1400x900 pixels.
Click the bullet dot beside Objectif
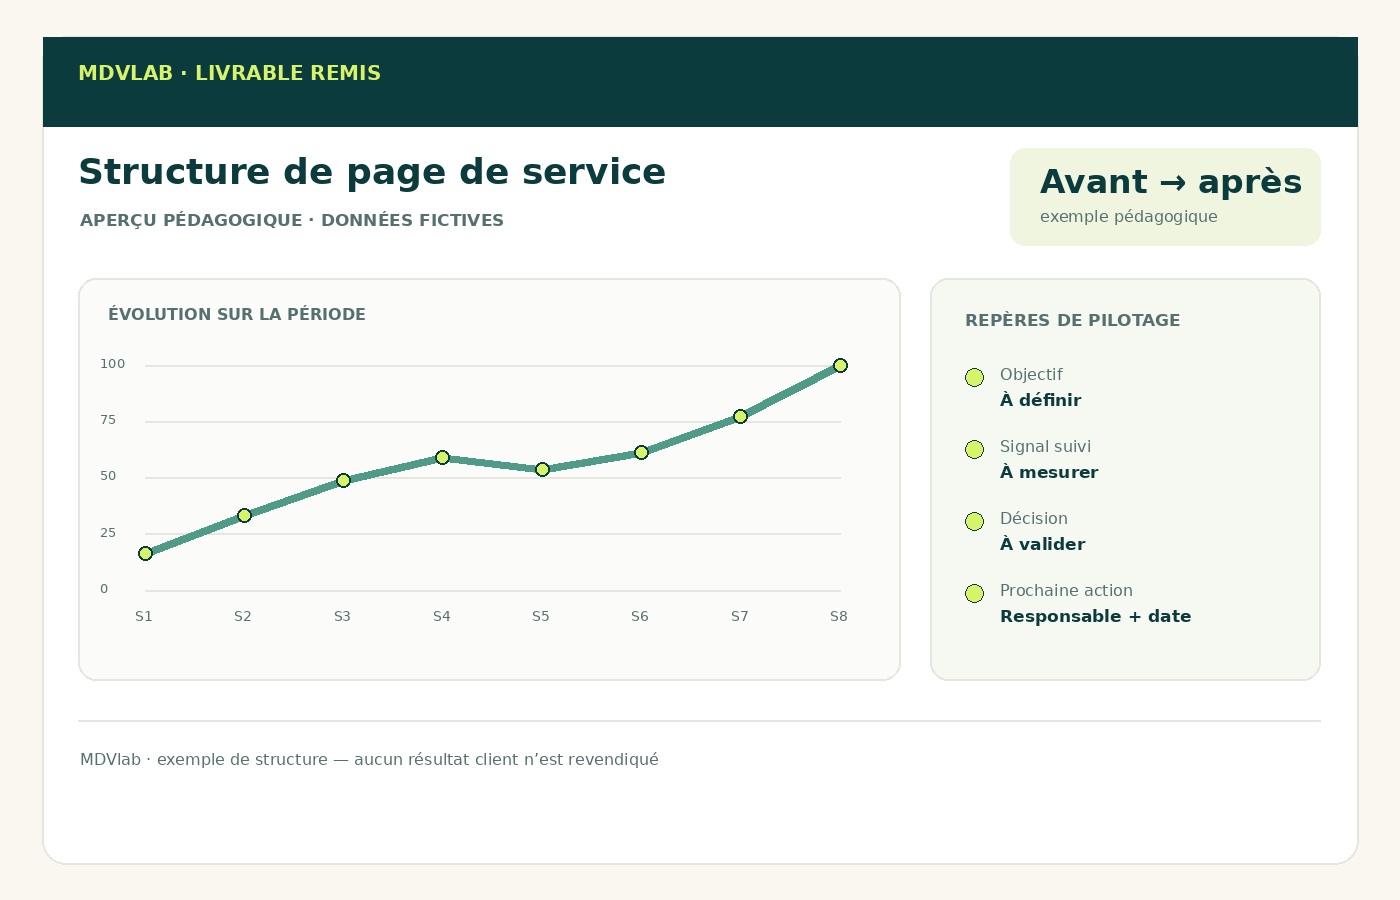[974, 377]
